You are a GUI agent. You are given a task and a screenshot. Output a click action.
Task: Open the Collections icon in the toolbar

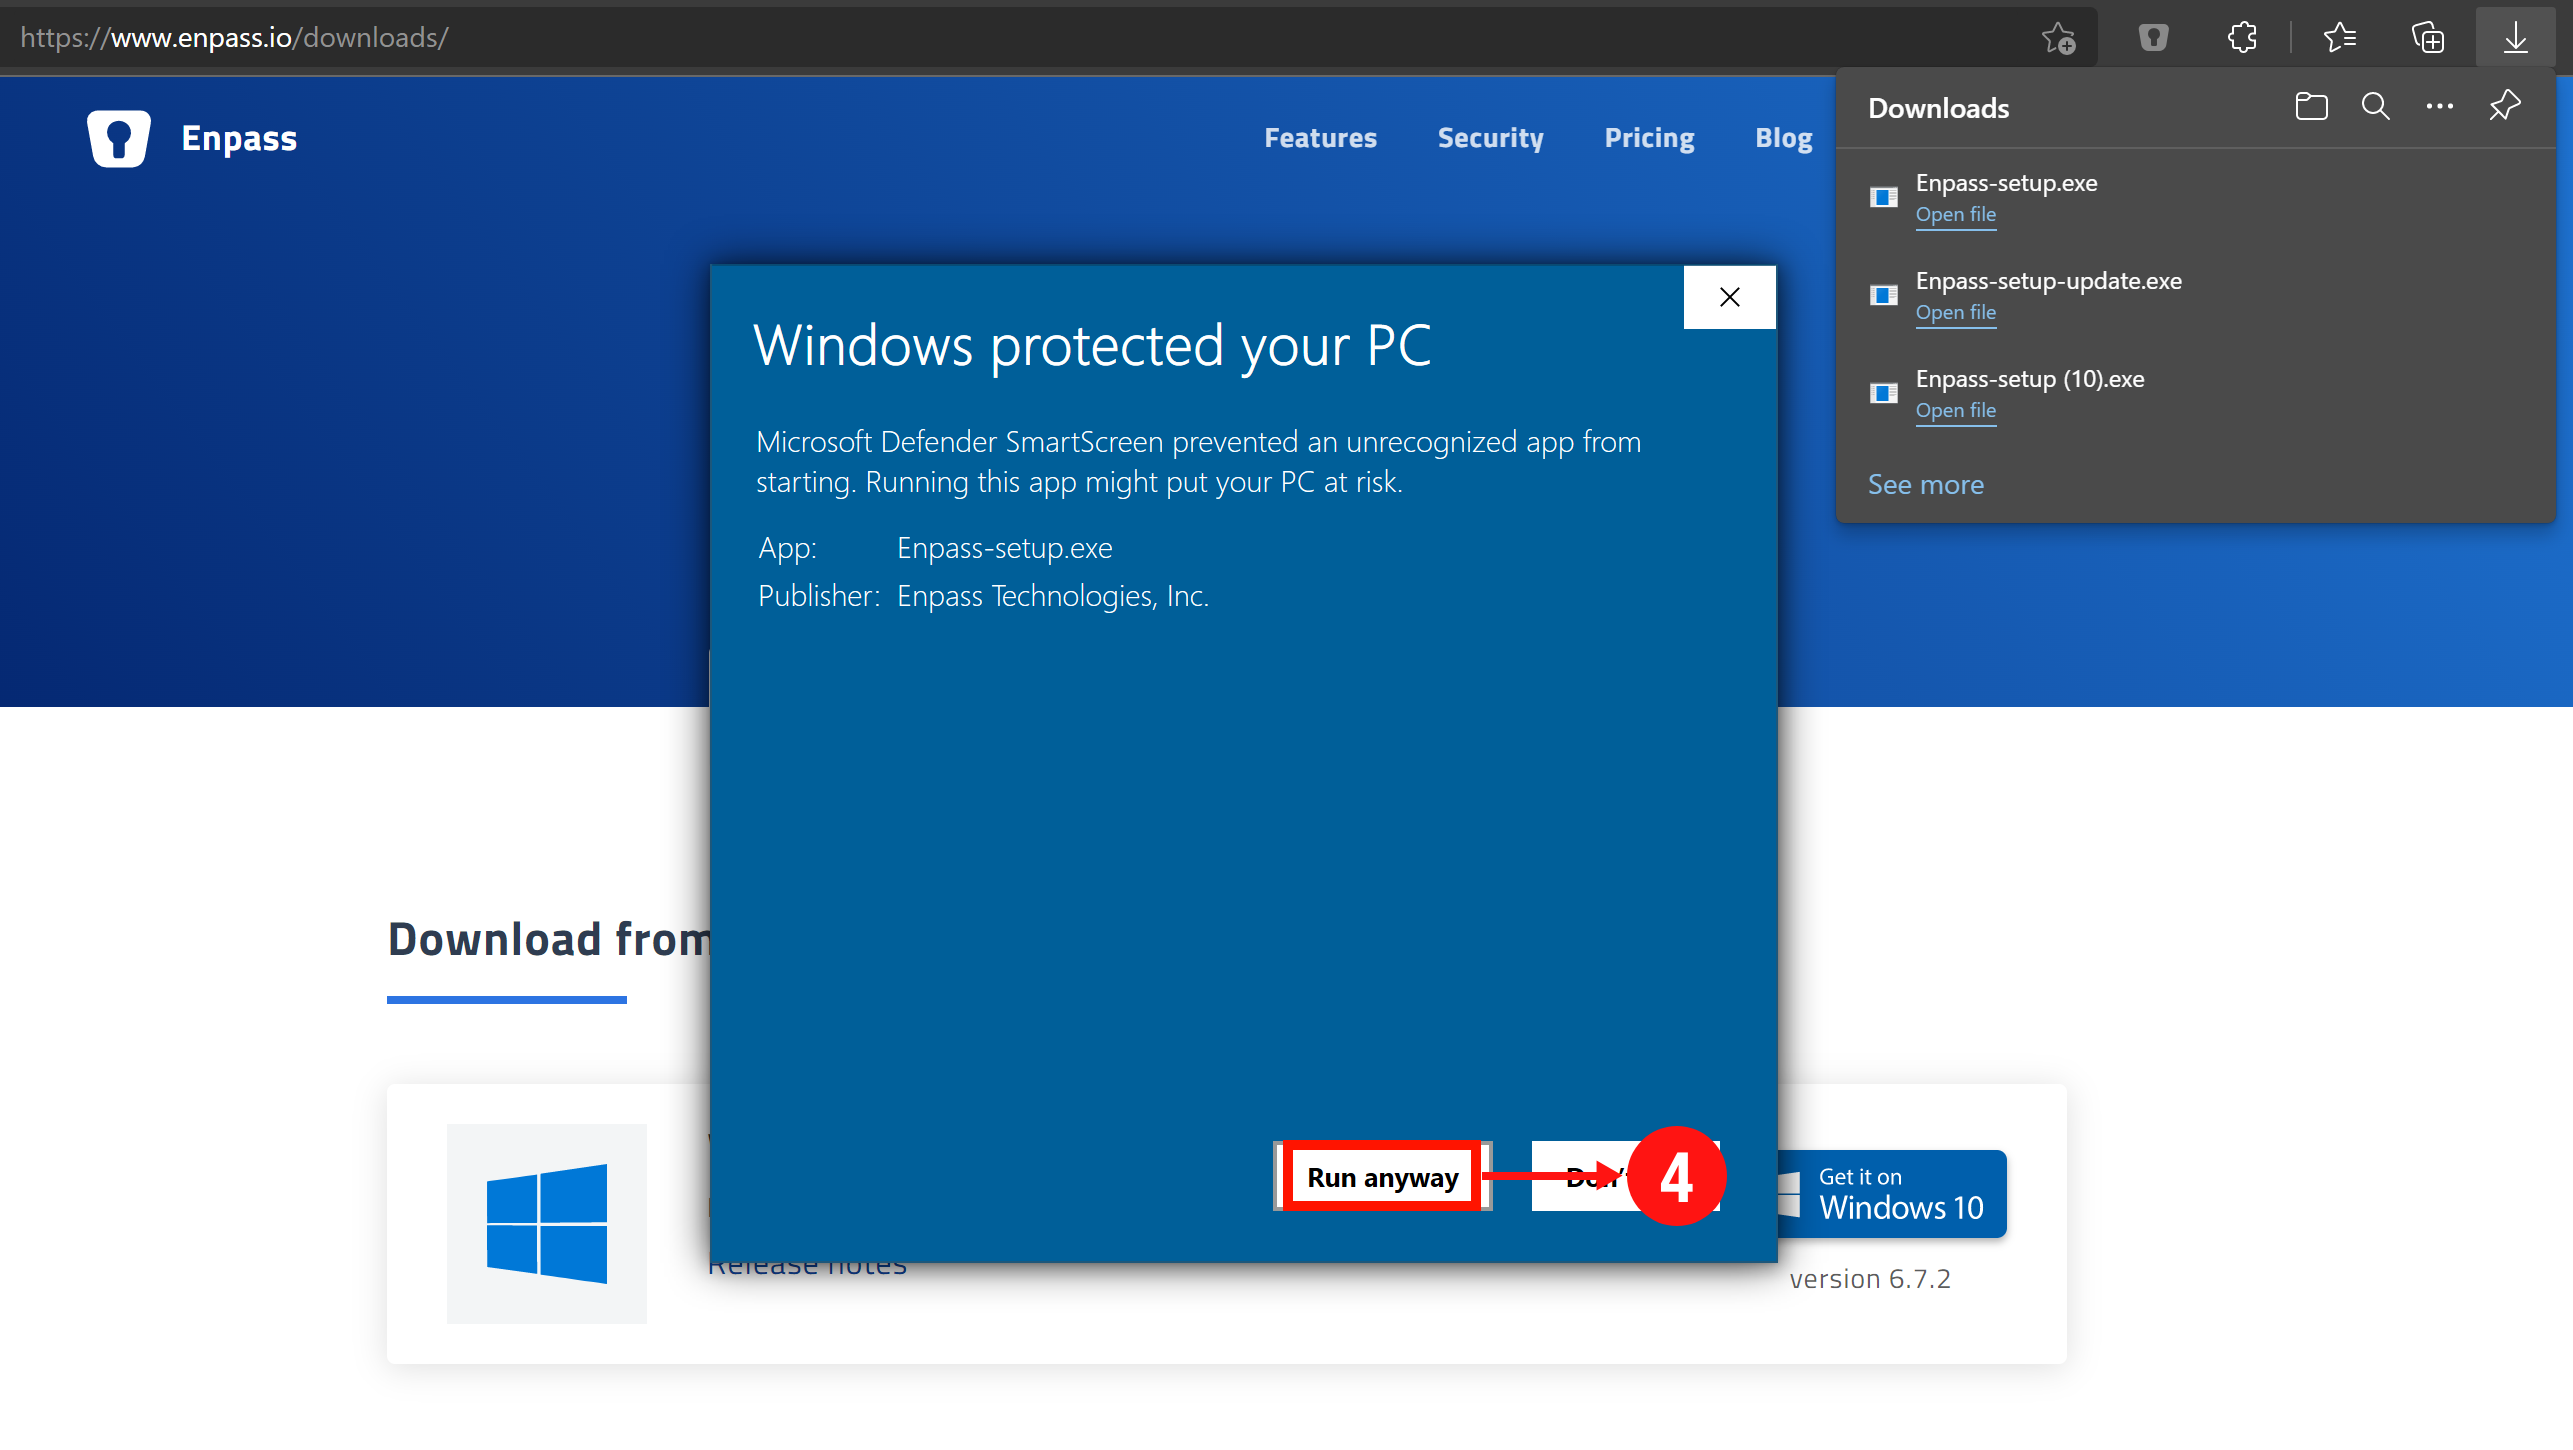[x=2427, y=38]
